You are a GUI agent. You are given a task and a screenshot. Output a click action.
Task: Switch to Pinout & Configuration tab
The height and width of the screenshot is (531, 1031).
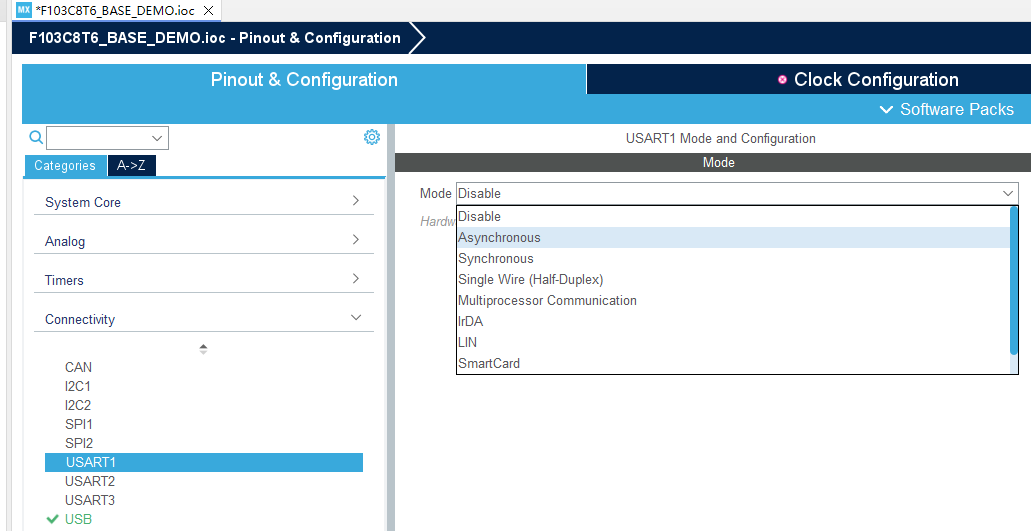point(304,80)
